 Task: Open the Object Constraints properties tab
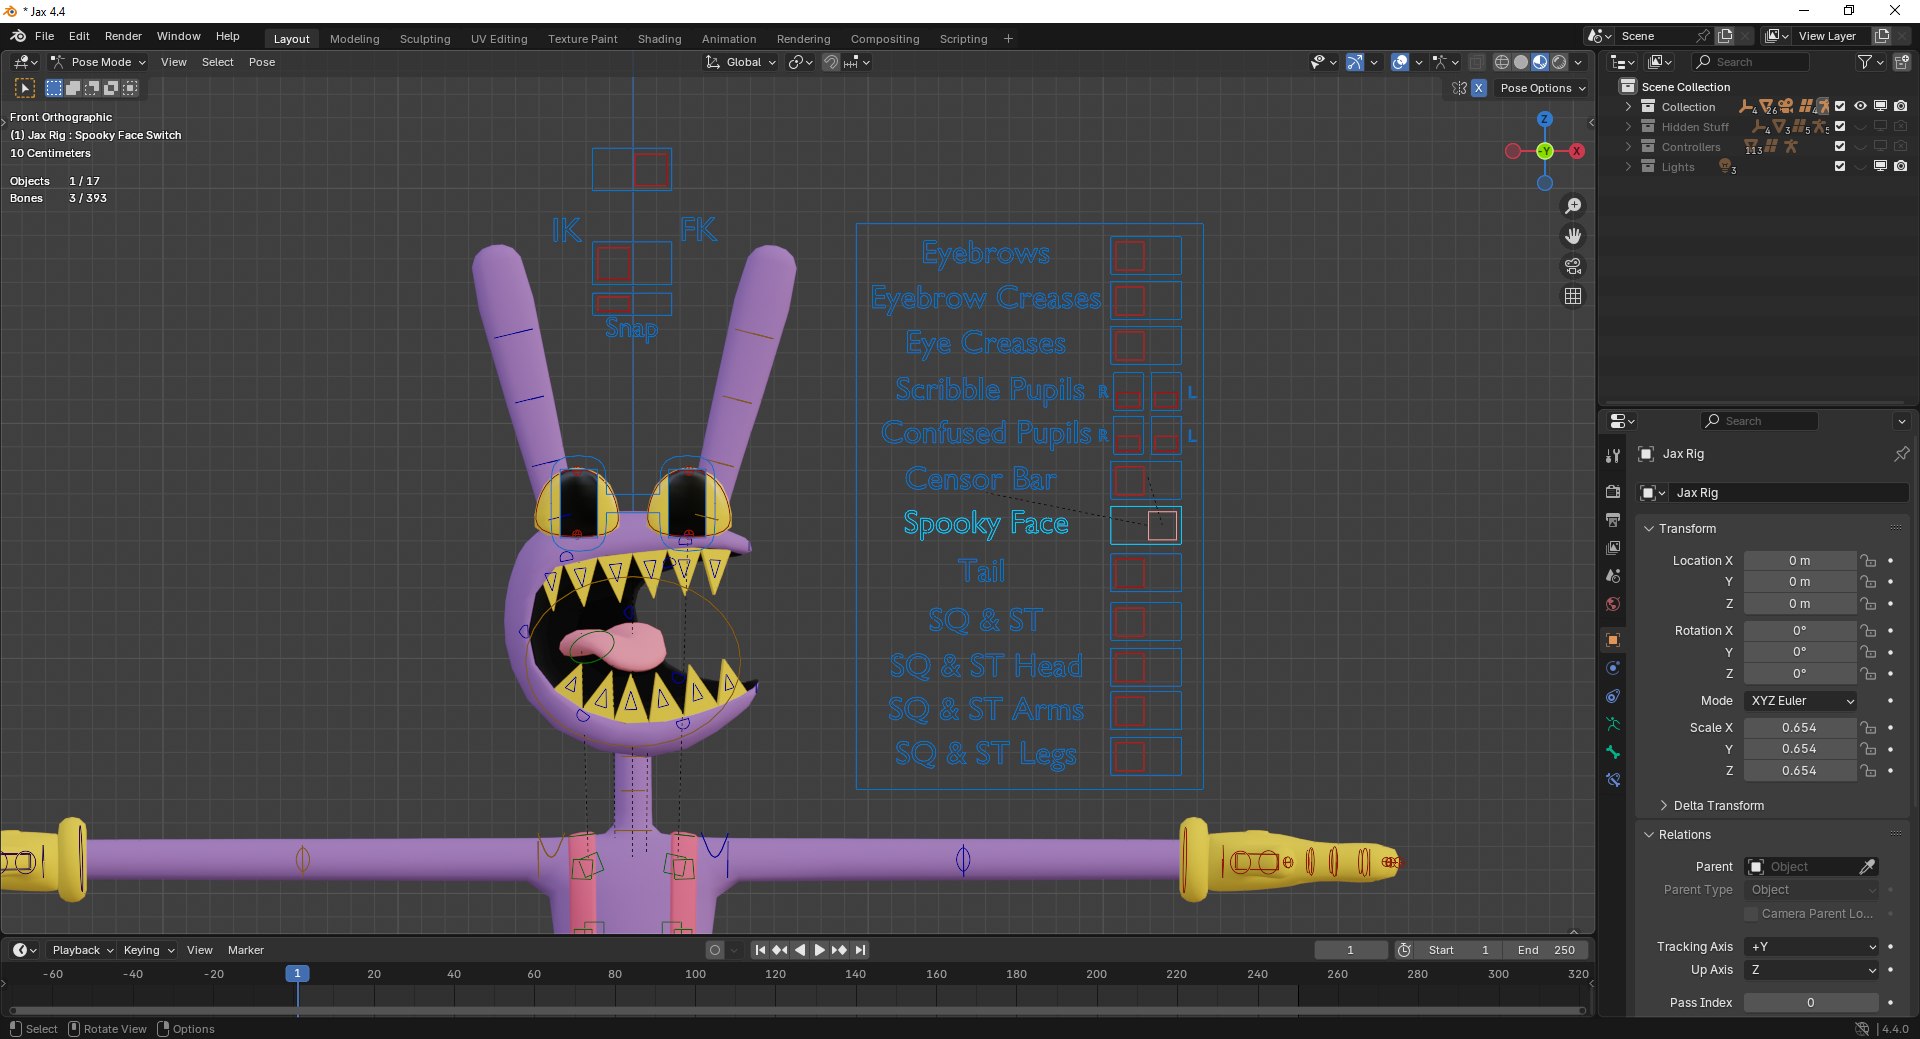[1612, 696]
